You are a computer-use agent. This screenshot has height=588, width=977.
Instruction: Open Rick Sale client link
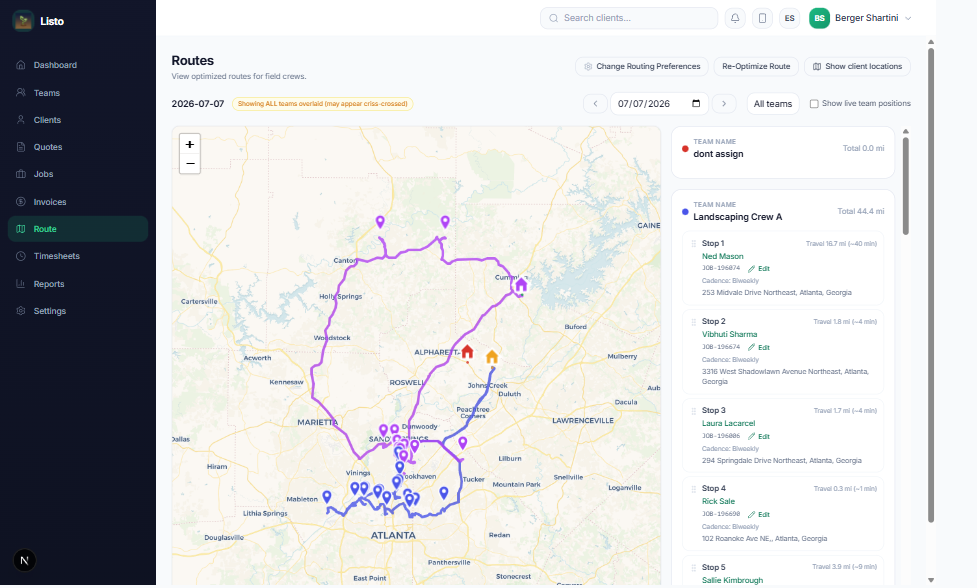pos(718,501)
